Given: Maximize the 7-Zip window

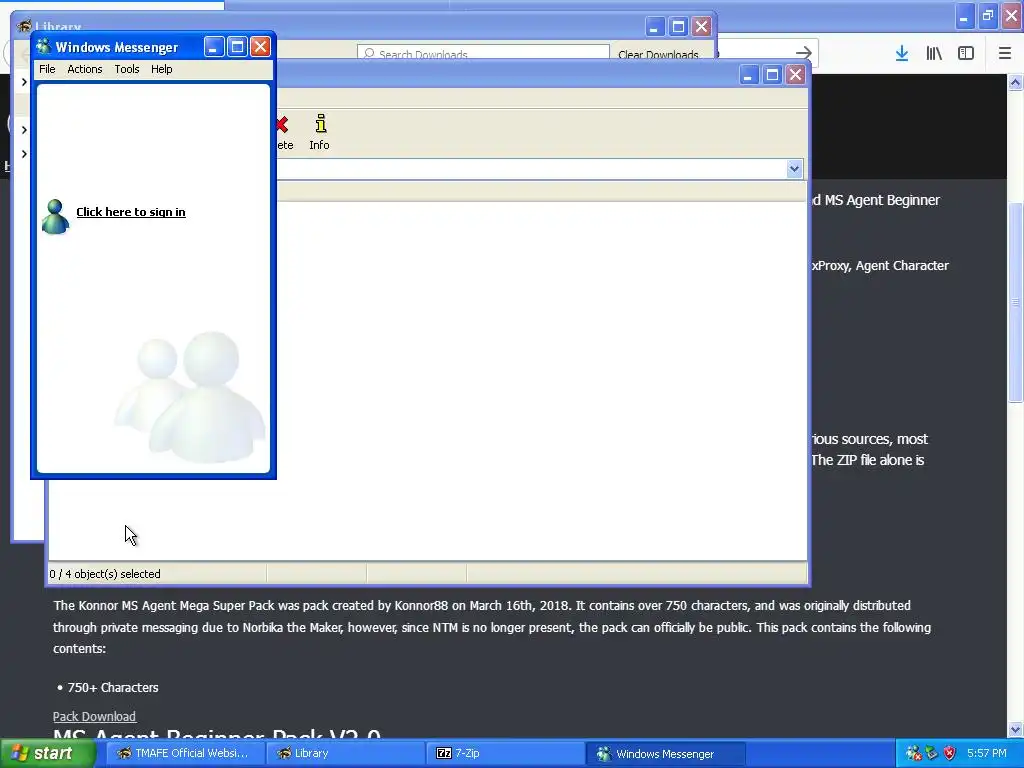Looking at the screenshot, I should tap(772, 75).
